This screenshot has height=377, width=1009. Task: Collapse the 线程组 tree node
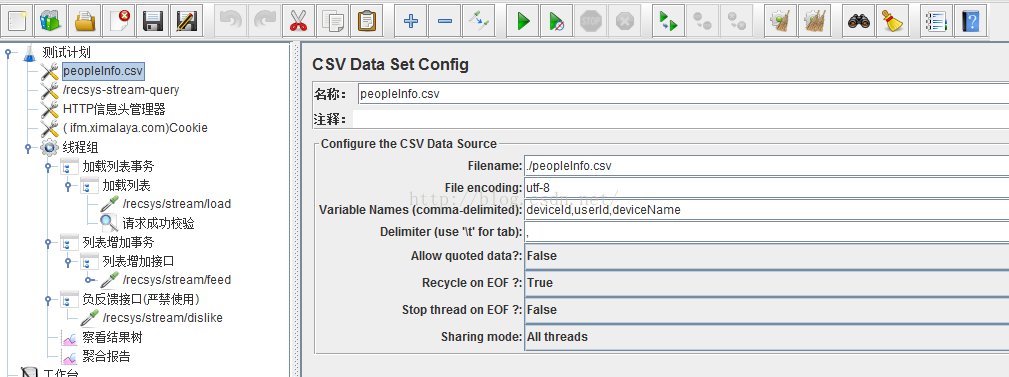(x=28, y=148)
